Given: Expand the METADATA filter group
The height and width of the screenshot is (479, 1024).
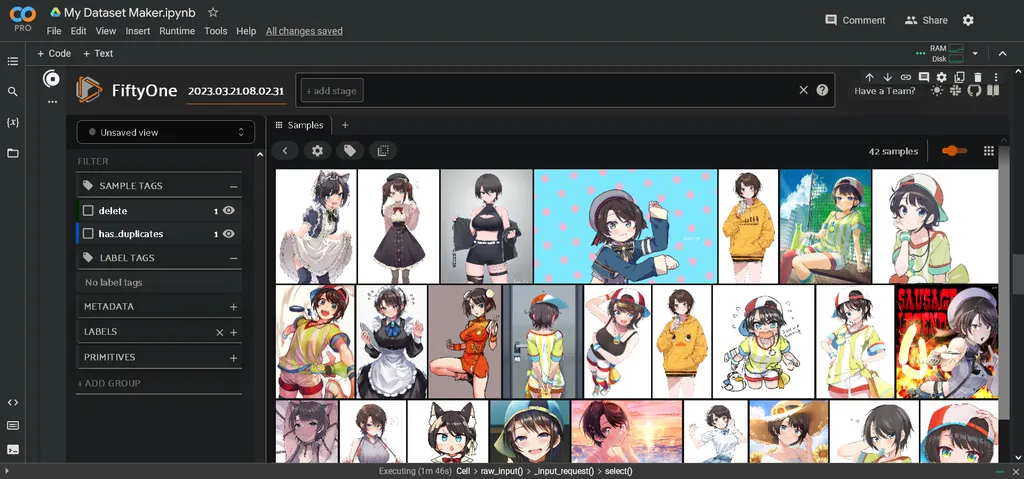Looking at the screenshot, I should tap(233, 307).
